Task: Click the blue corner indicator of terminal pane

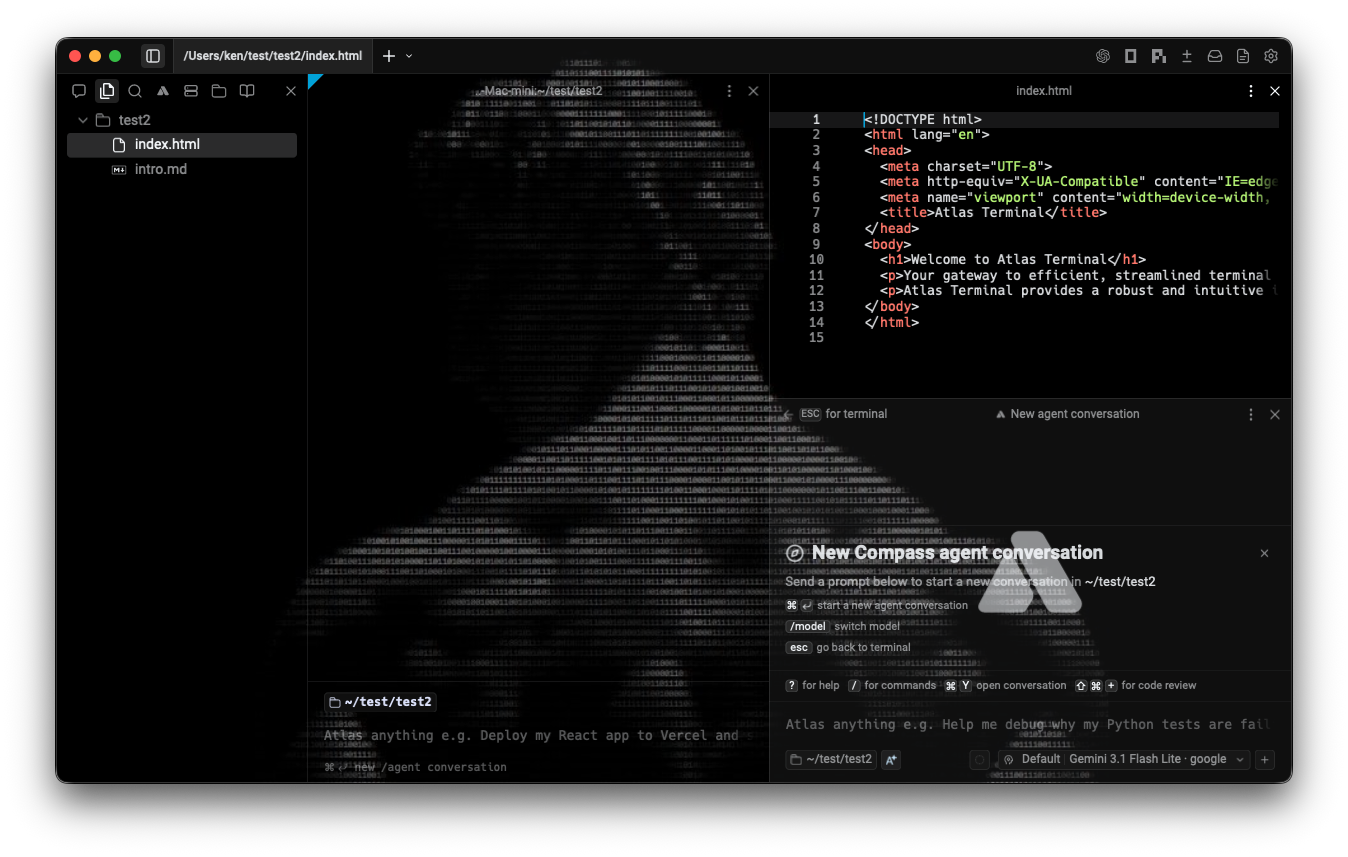Action: pyautogui.click(x=313, y=79)
